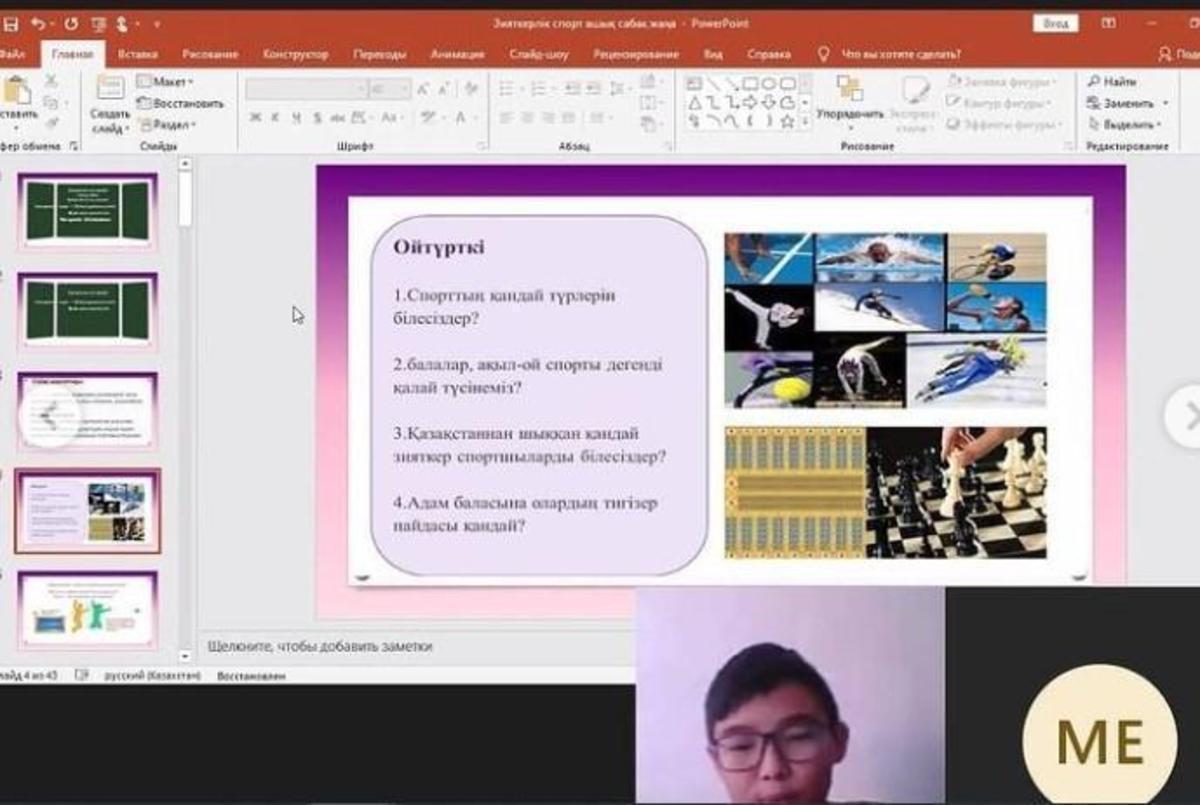
Task: Expand the Раздел section dropdown
Action: [170, 125]
